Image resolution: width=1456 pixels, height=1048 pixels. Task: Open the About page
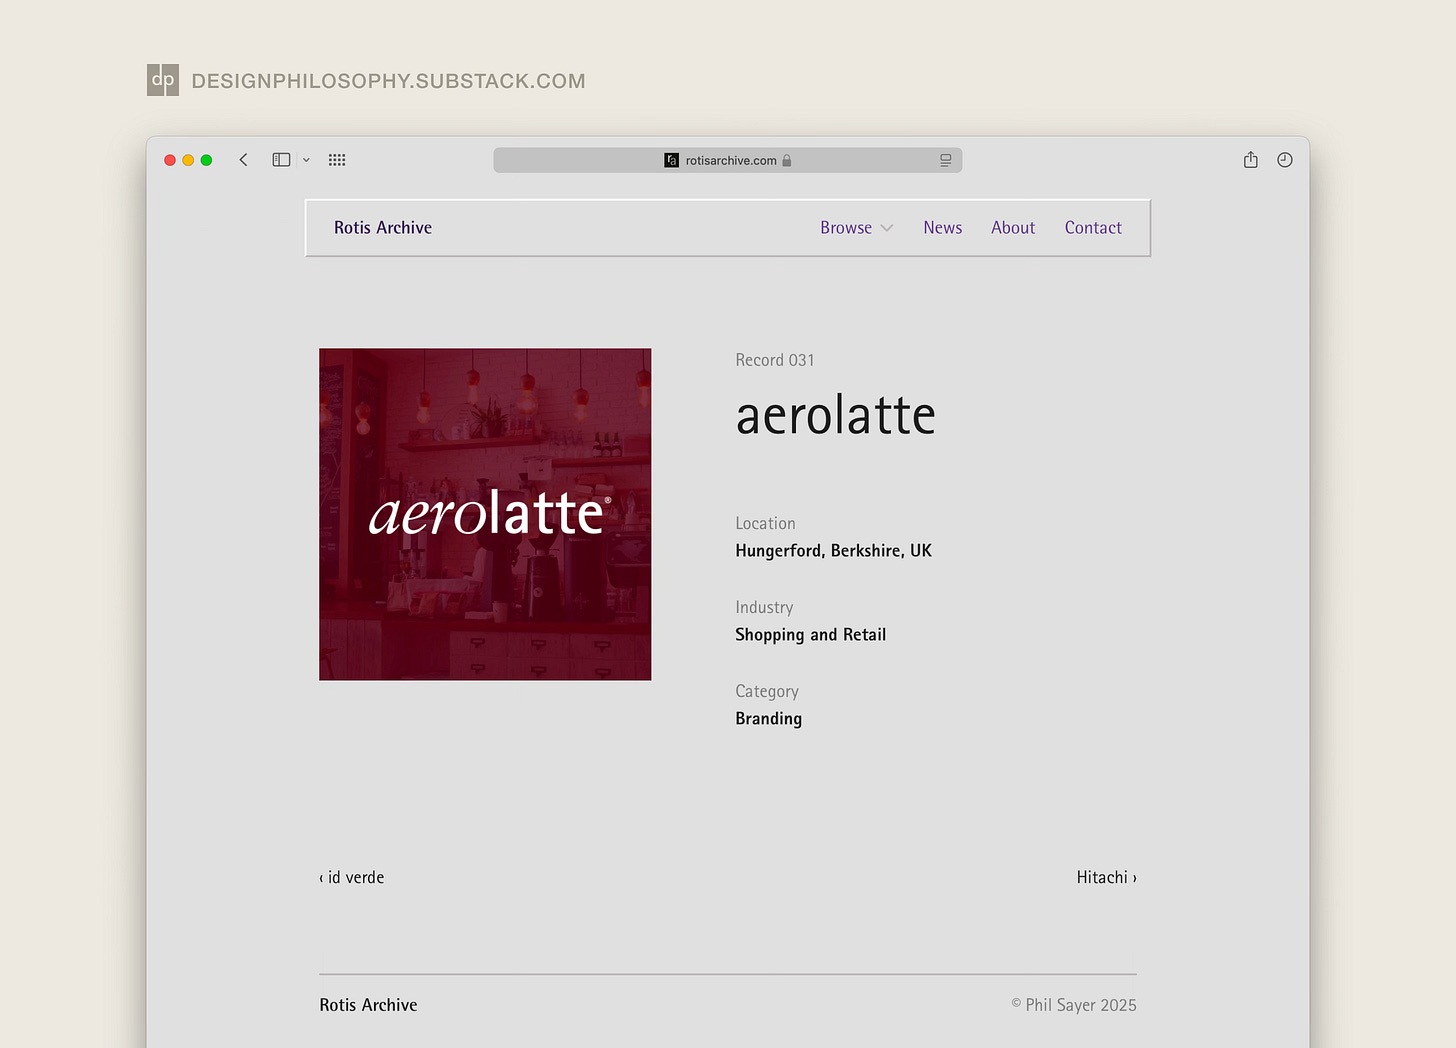[1013, 228]
